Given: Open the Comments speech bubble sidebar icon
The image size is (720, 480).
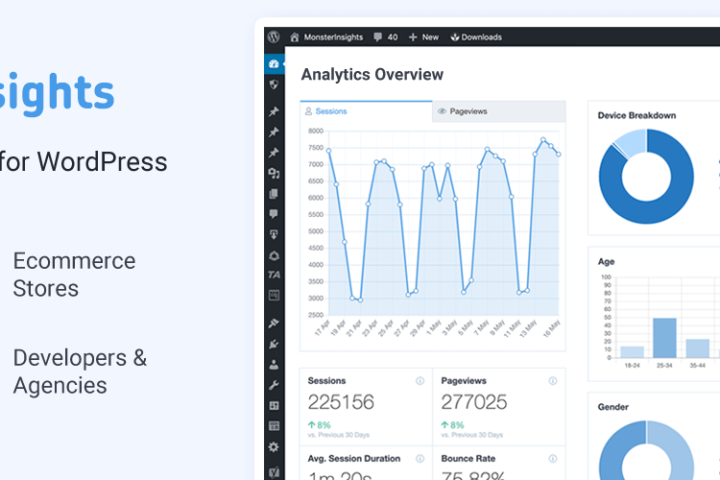Looking at the screenshot, I should 274,214.
